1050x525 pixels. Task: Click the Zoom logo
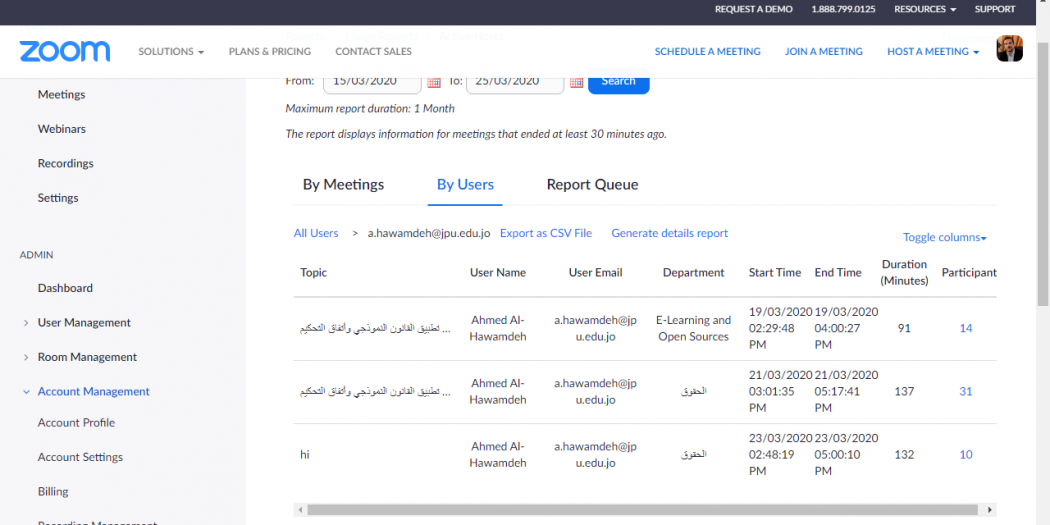[65, 52]
